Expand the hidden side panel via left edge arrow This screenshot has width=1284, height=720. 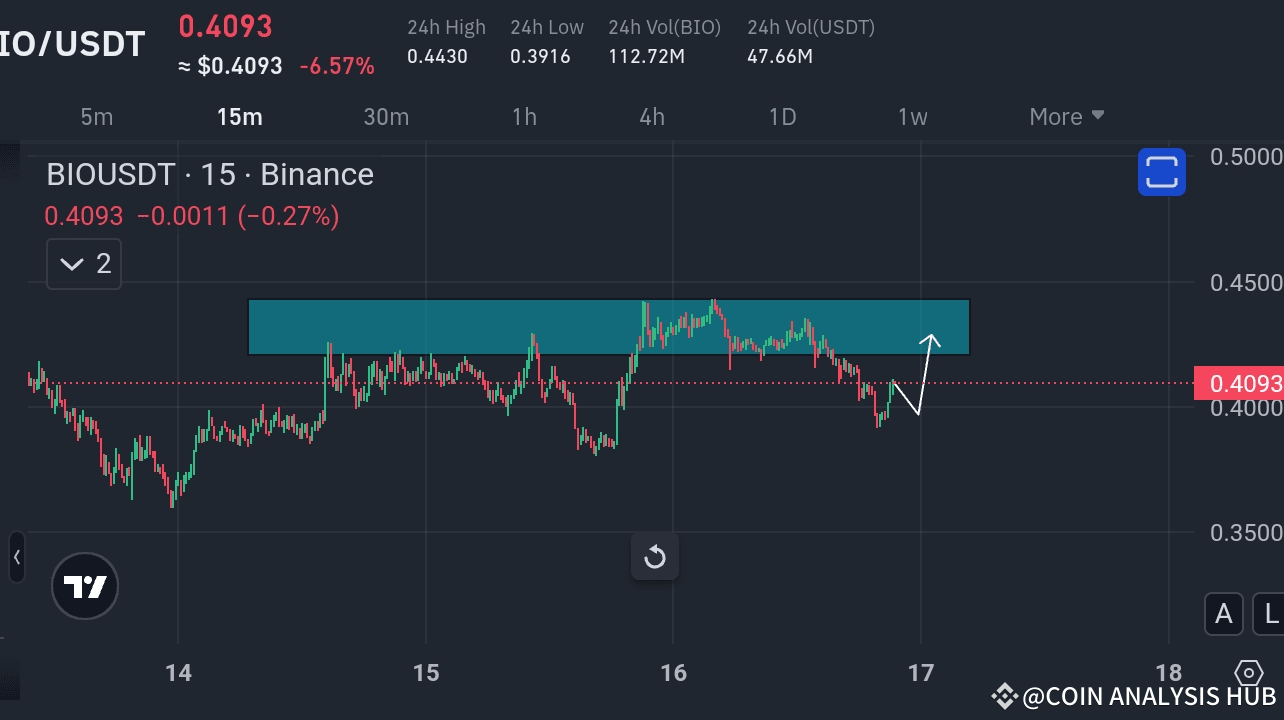pos(16,558)
